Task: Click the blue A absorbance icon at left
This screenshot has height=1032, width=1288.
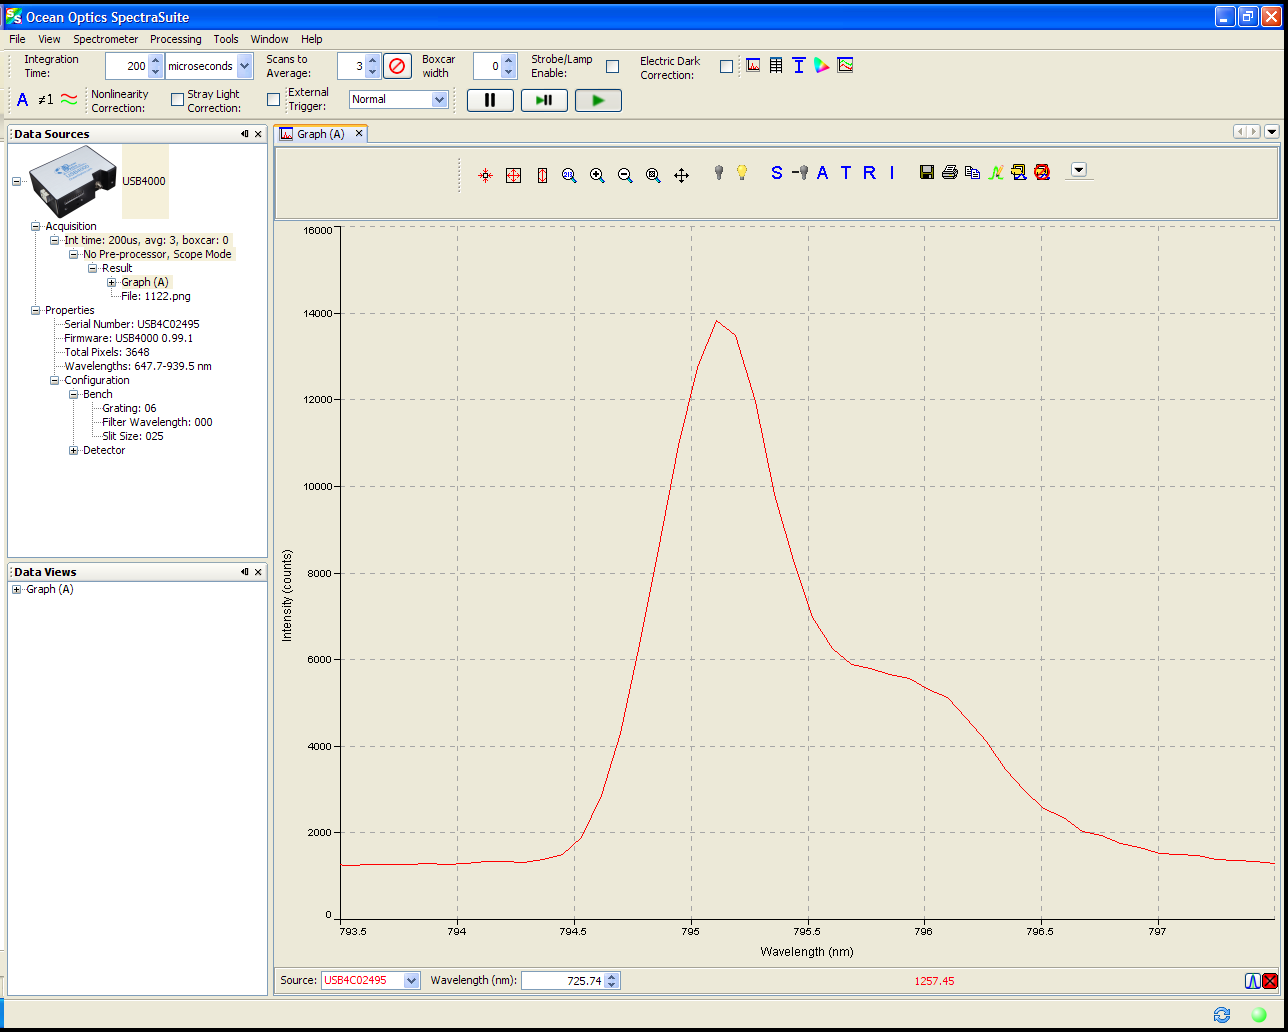Action: pyautogui.click(x=23, y=99)
